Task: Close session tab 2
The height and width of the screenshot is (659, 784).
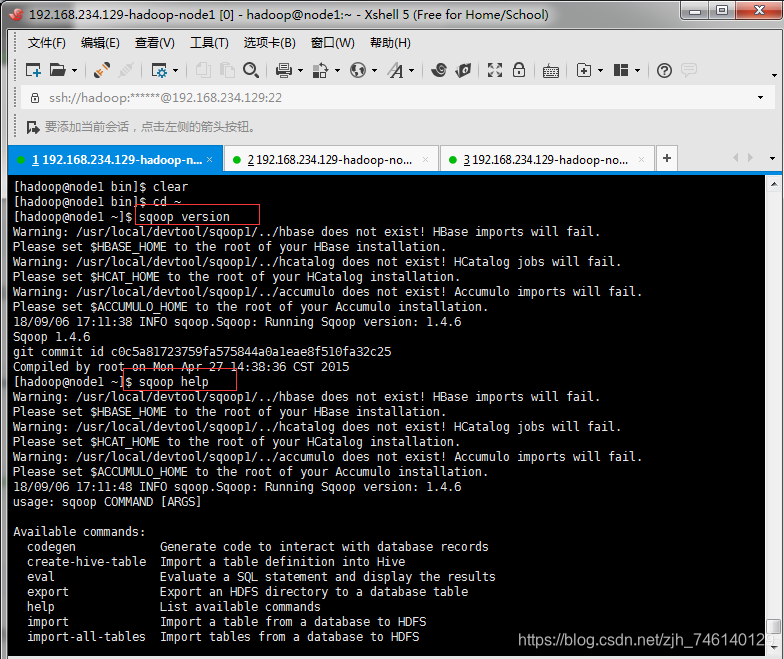Action: point(426,160)
